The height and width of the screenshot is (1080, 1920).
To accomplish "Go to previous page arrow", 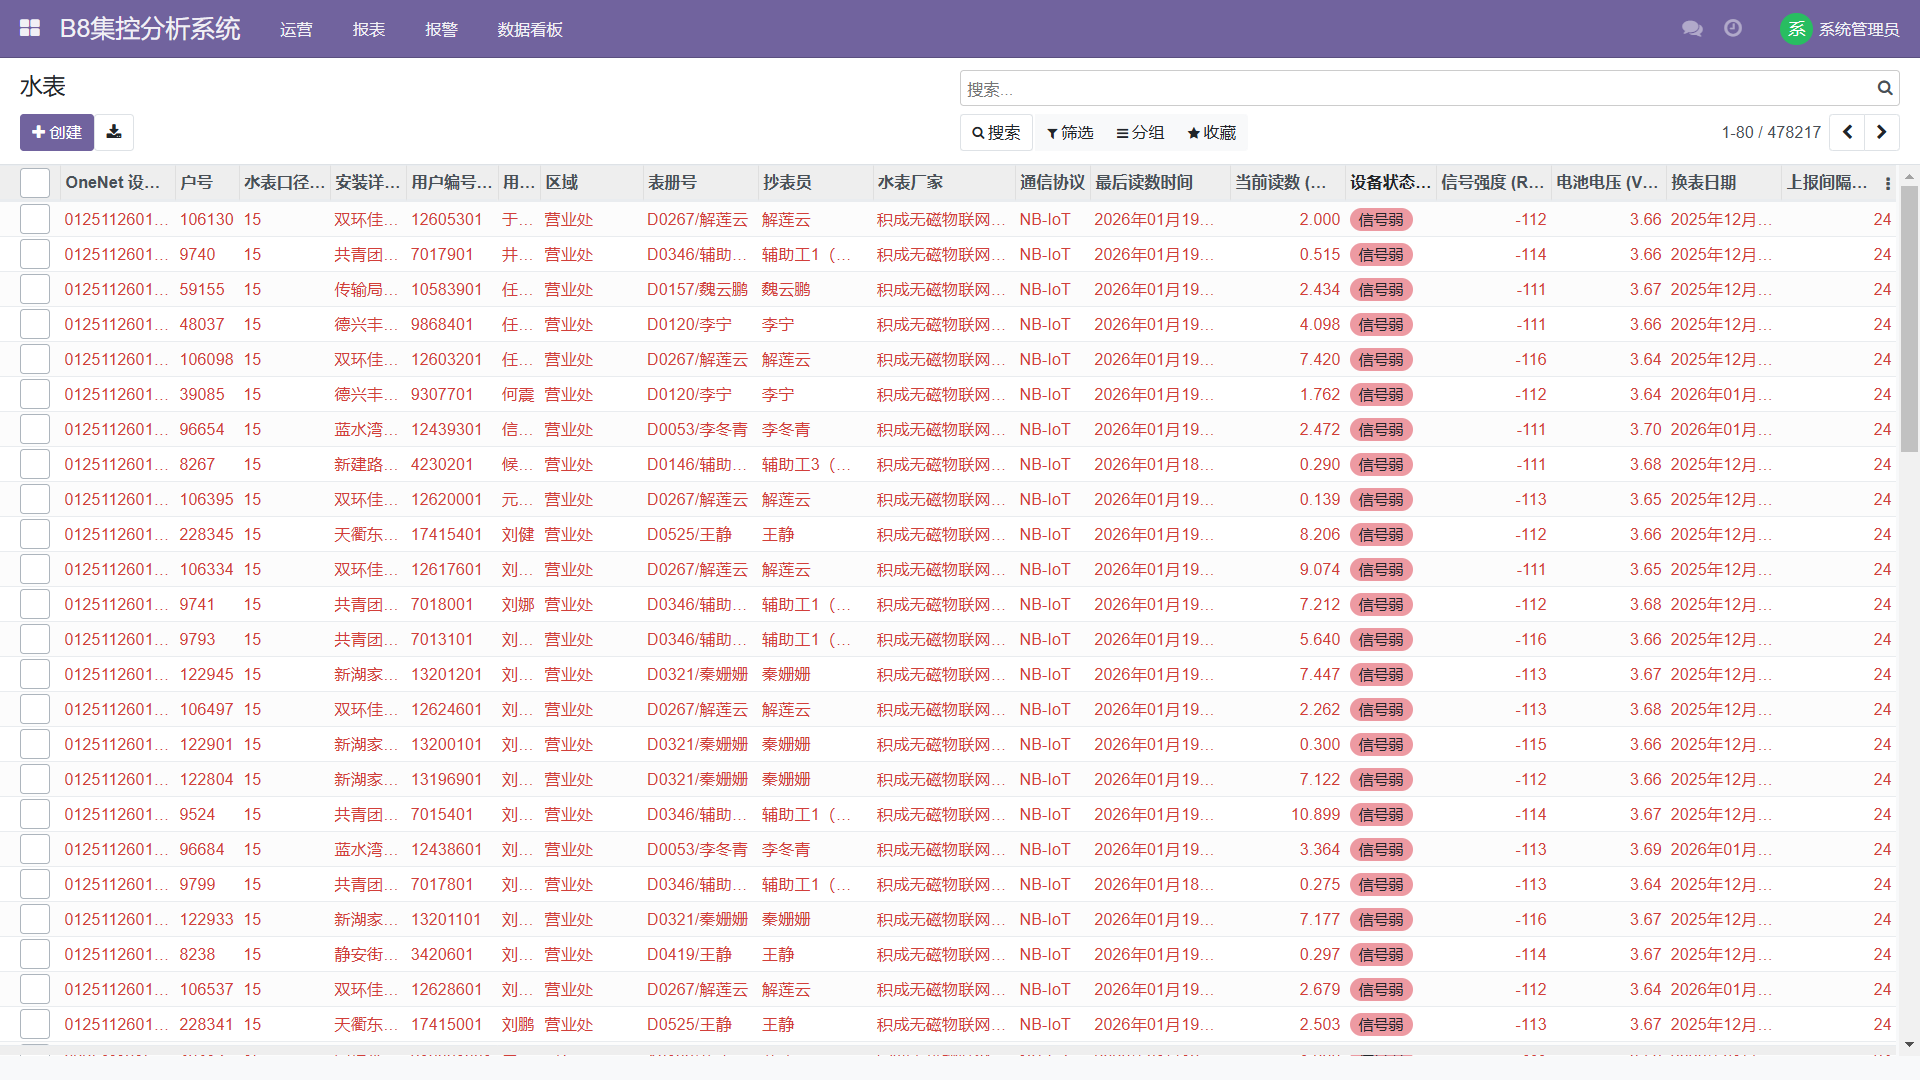I will pyautogui.click(x=1847, y=132).
